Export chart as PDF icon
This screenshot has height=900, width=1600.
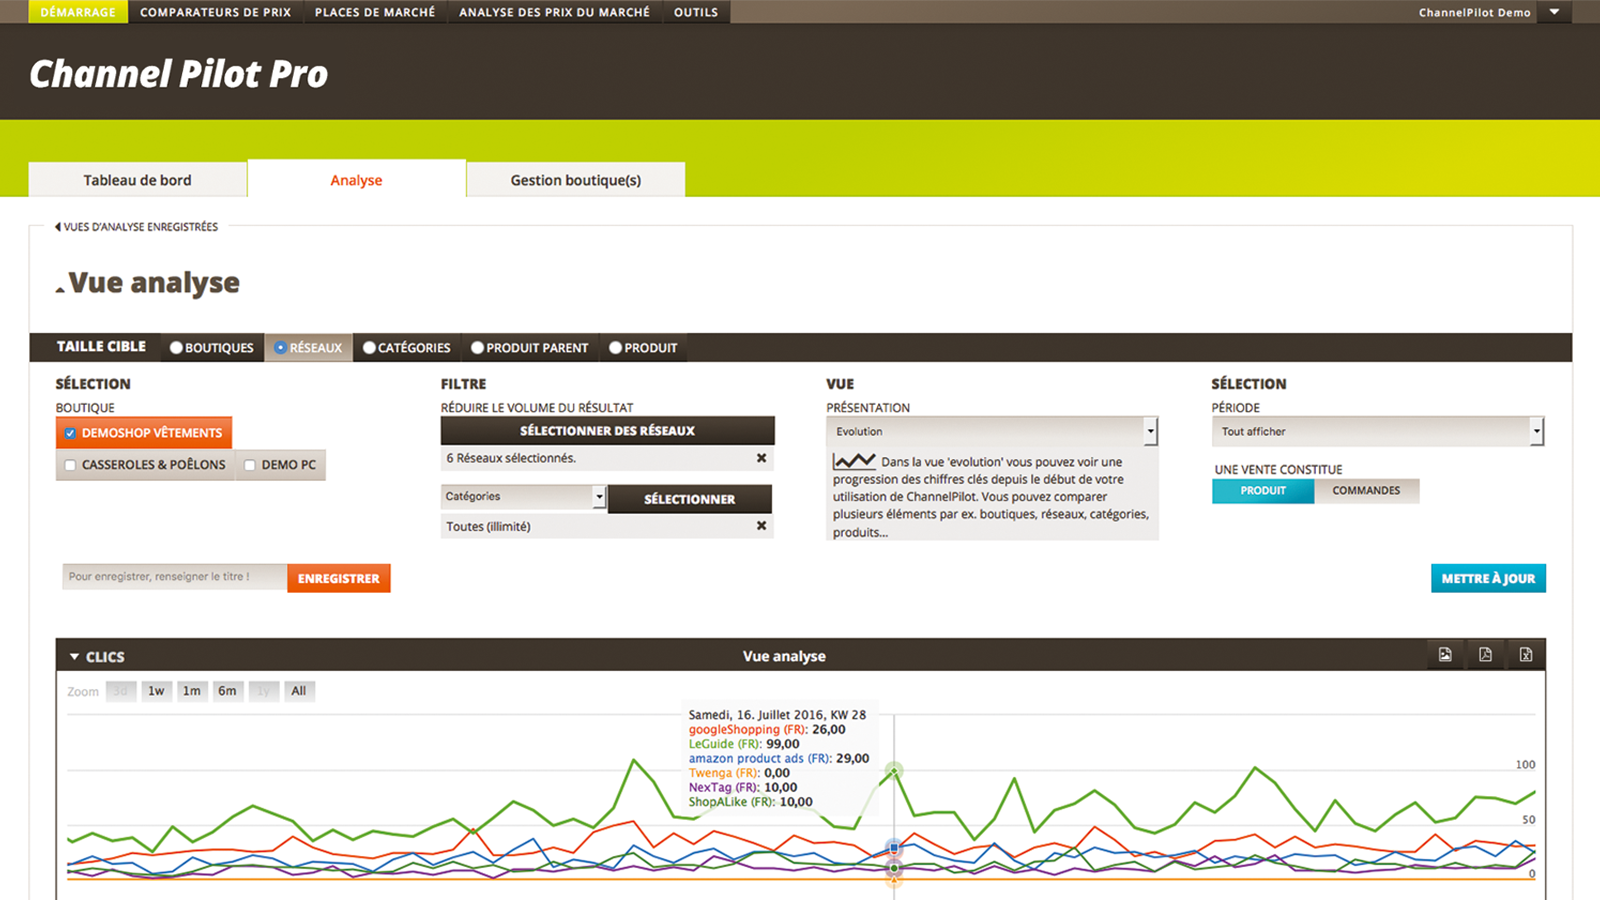pyautogui.click(x=1485, y=655)
